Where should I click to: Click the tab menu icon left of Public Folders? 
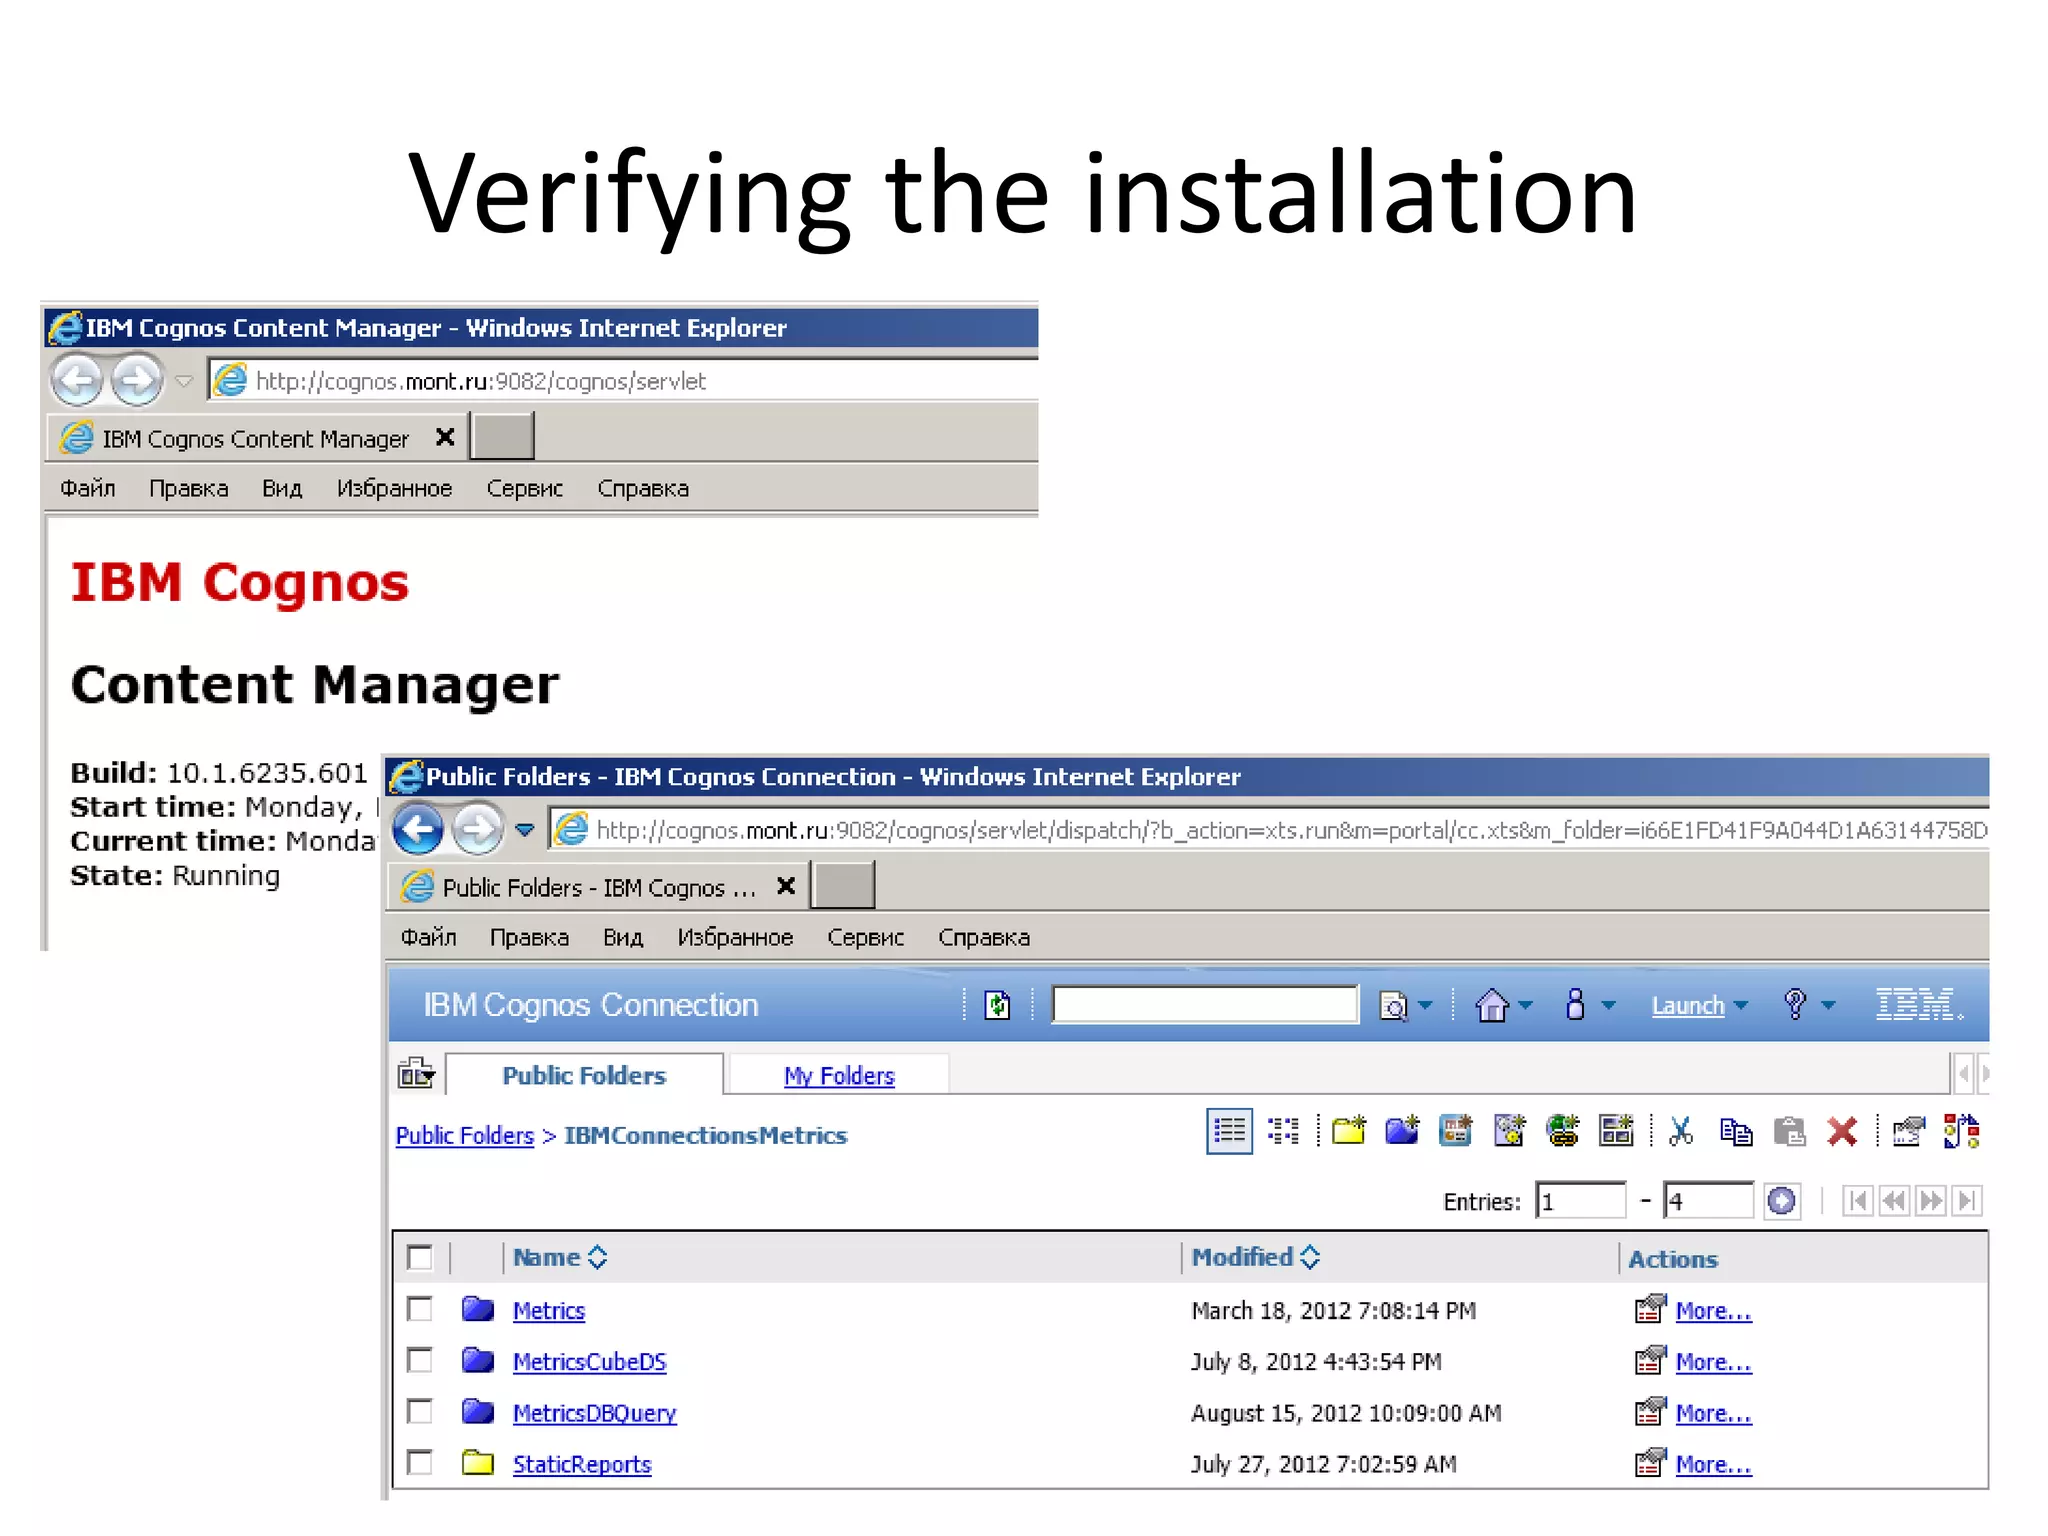416,1073
